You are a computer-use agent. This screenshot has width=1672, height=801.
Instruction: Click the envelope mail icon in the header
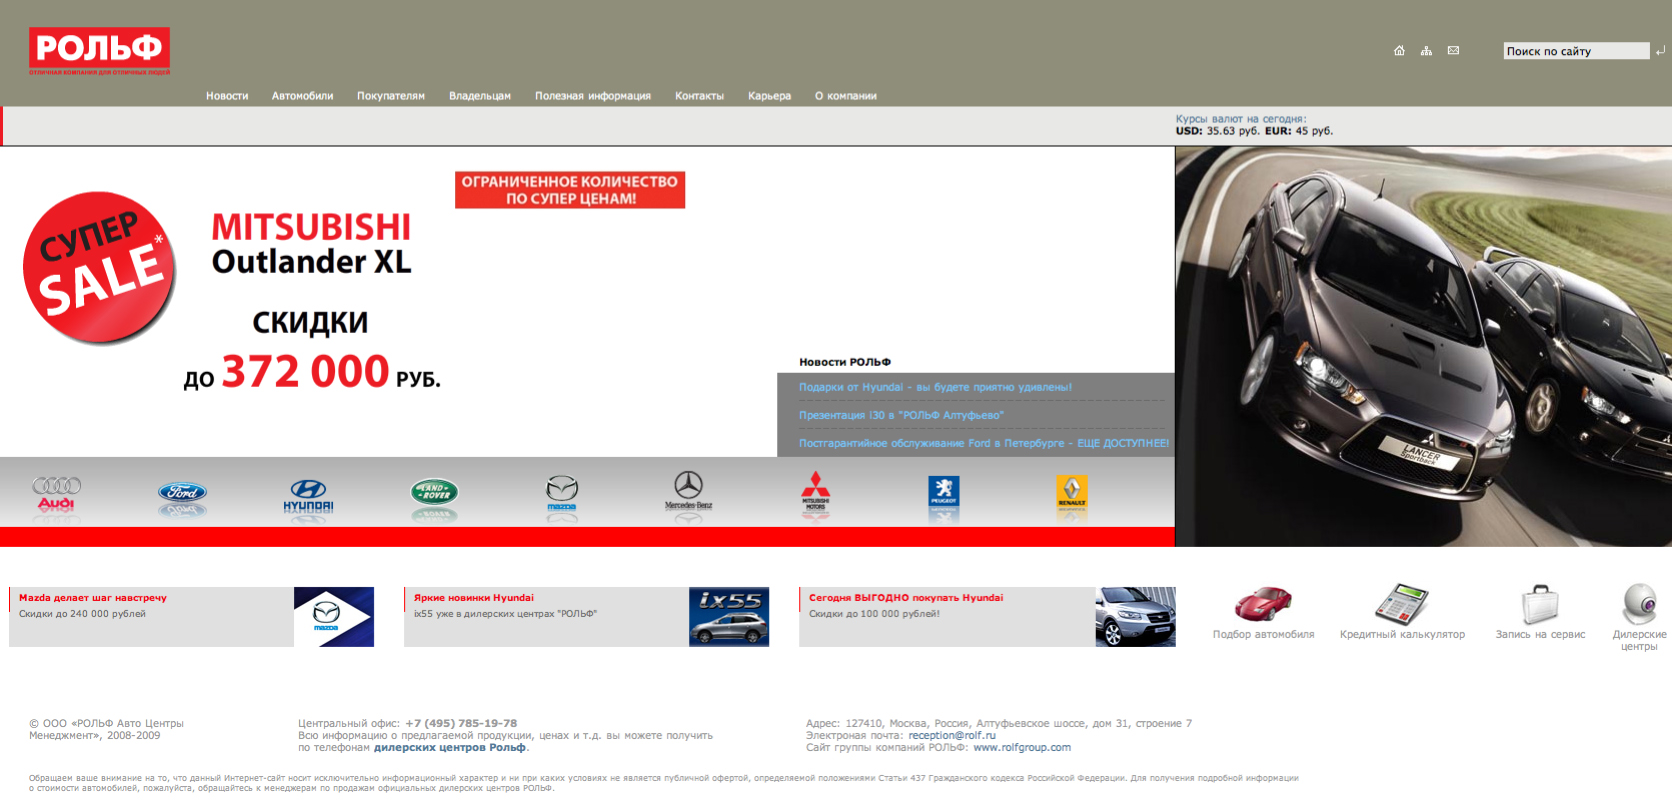coord(1453,51)
